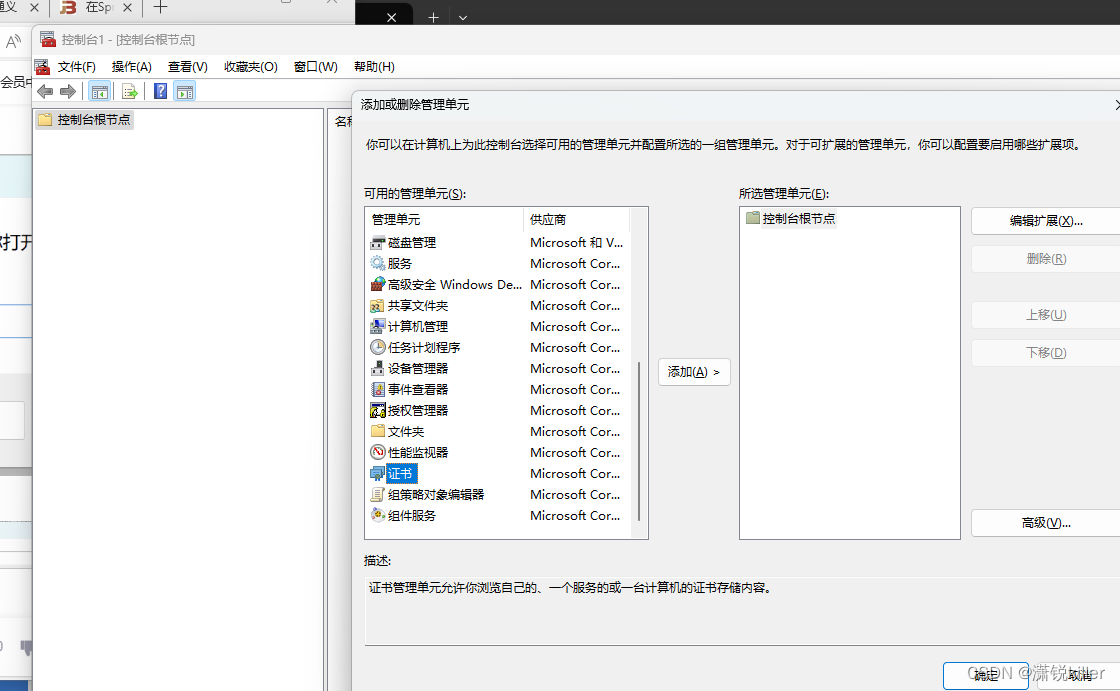Click the 文件夹 folder icon in snap-in list
The height and width of the screenshot is (691, 1120).
point(377,432)
